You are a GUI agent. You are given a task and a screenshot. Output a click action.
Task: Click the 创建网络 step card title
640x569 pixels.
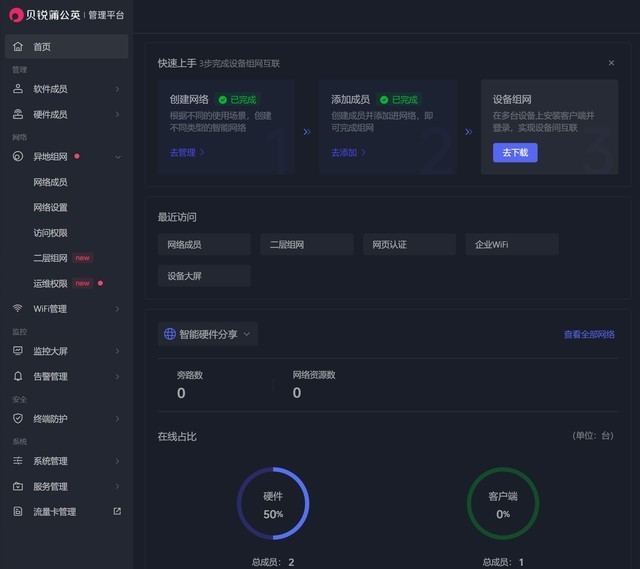189,100
